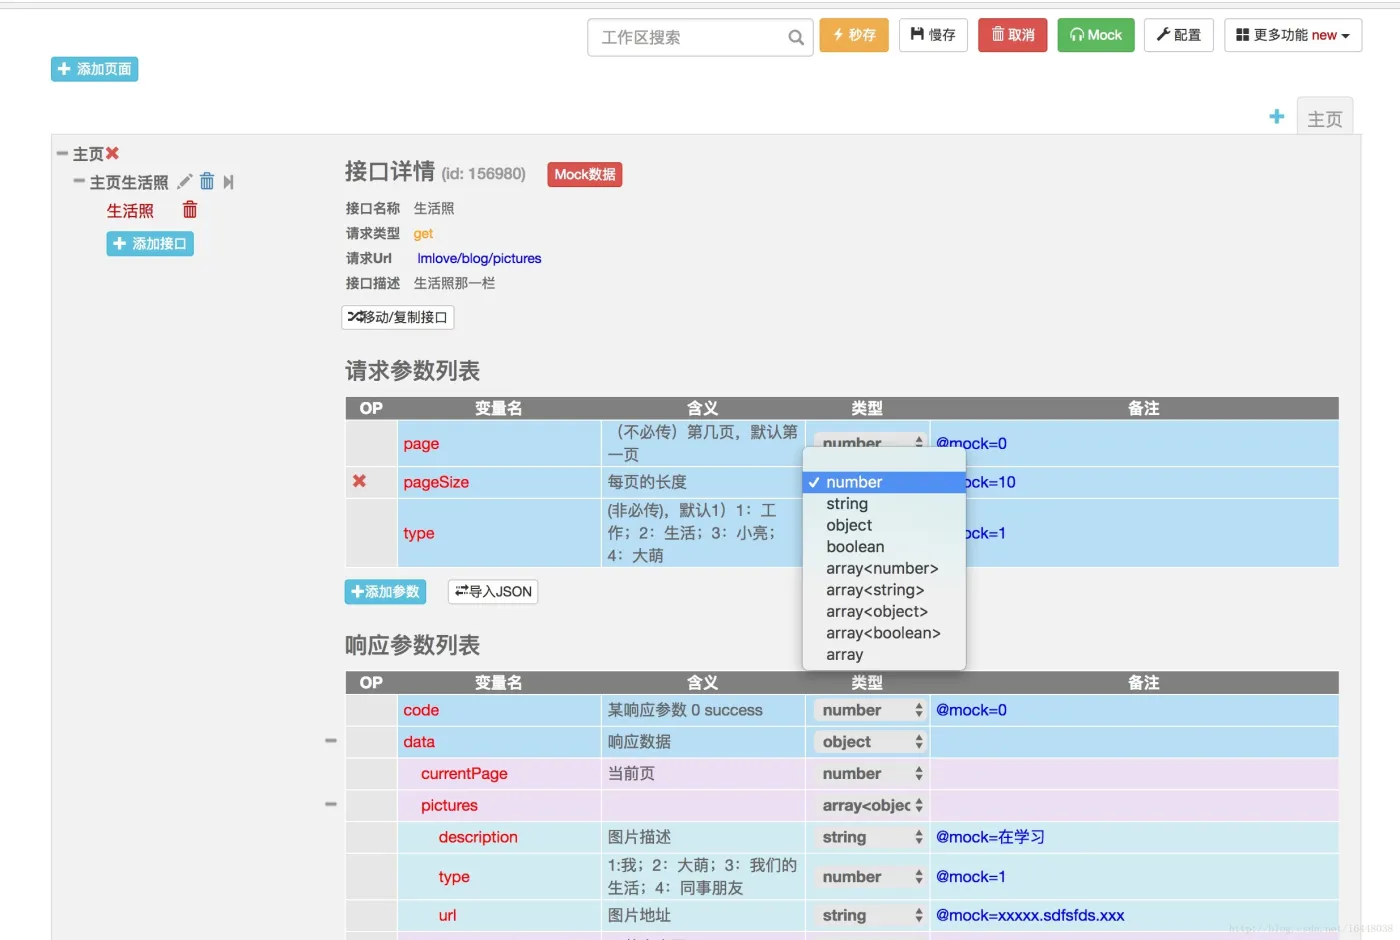The height and width of the screenshot is (940, 1400).
Task: Open type dropdown for url row
Action: coord(870,915)
